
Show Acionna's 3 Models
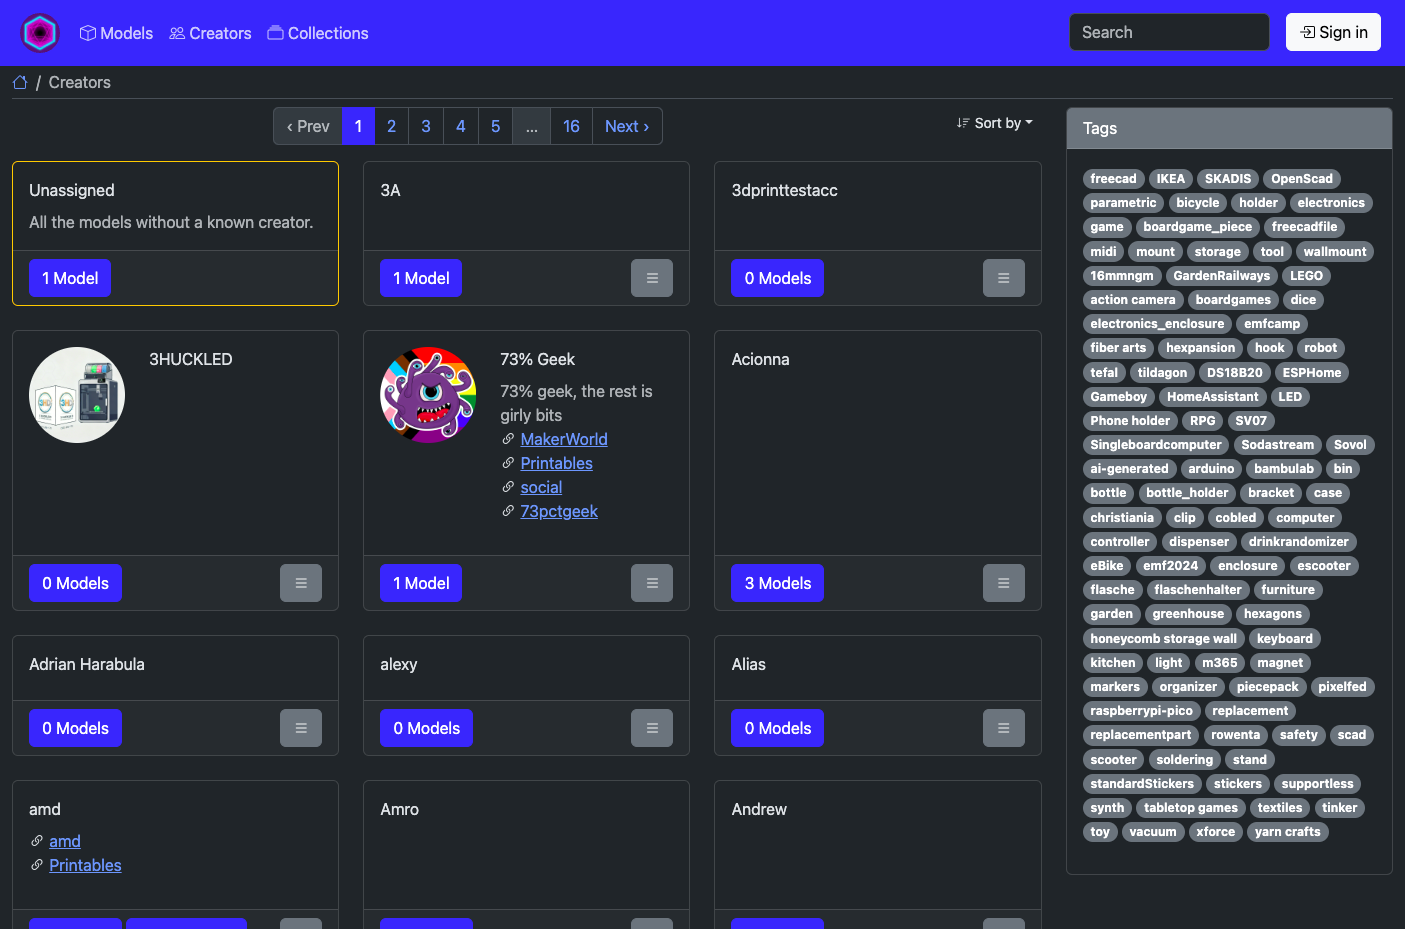(777, 583)
